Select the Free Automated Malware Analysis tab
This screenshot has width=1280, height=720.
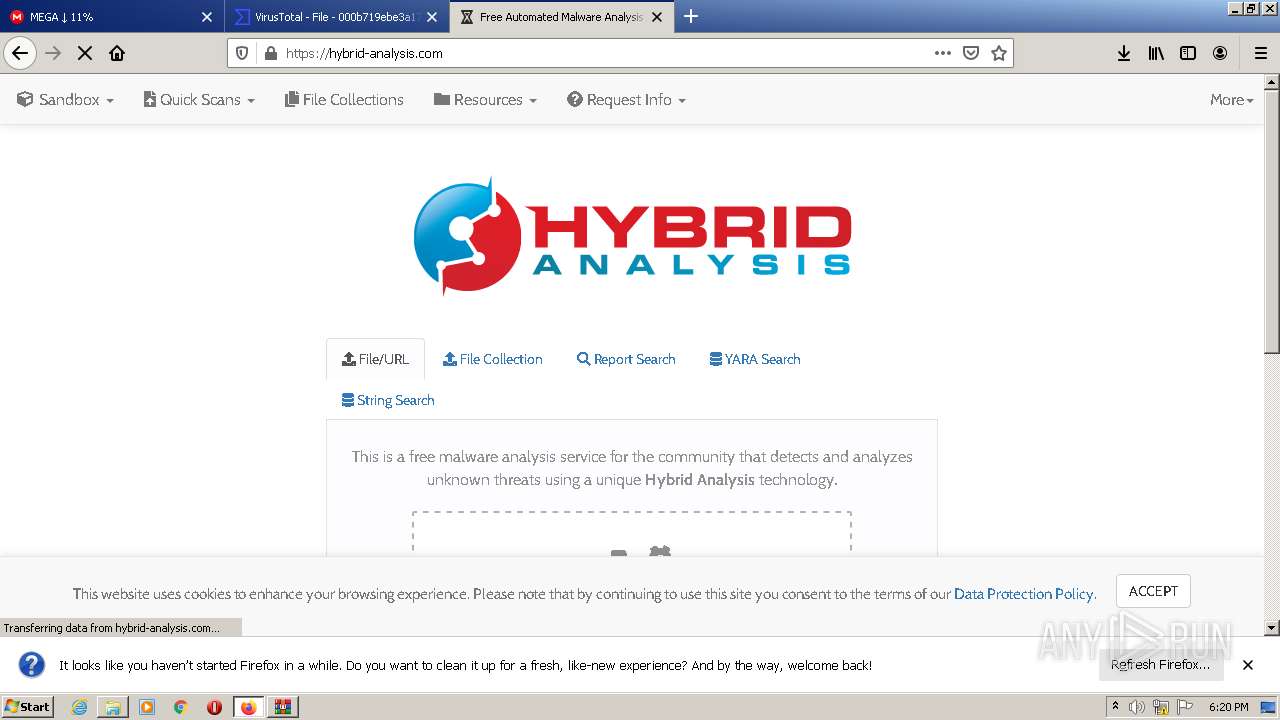[x=562, y=17]
